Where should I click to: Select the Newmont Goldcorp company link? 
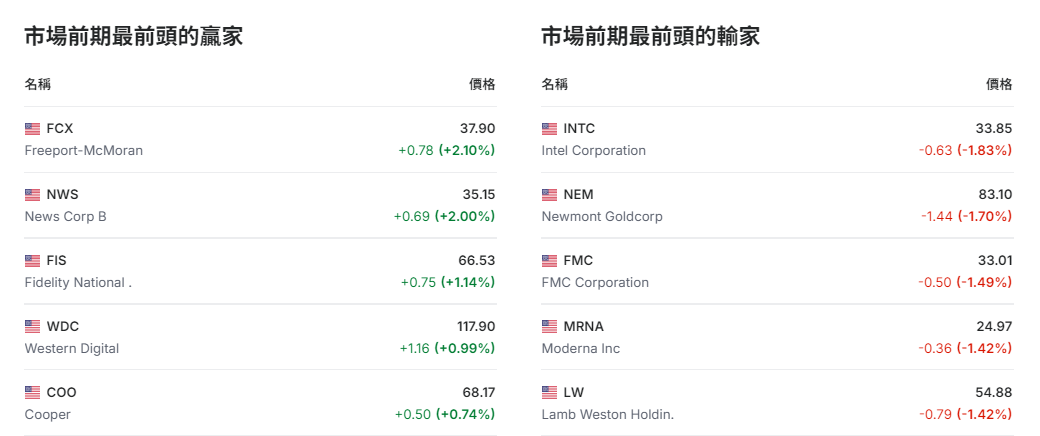602,217
